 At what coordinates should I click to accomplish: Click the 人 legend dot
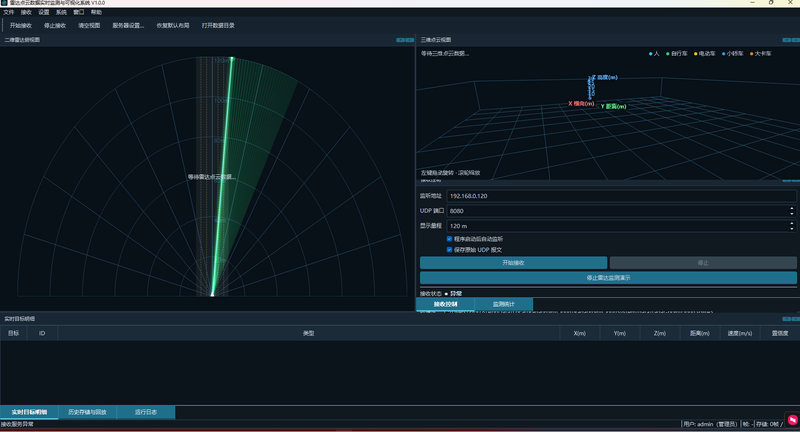[651, 54]
